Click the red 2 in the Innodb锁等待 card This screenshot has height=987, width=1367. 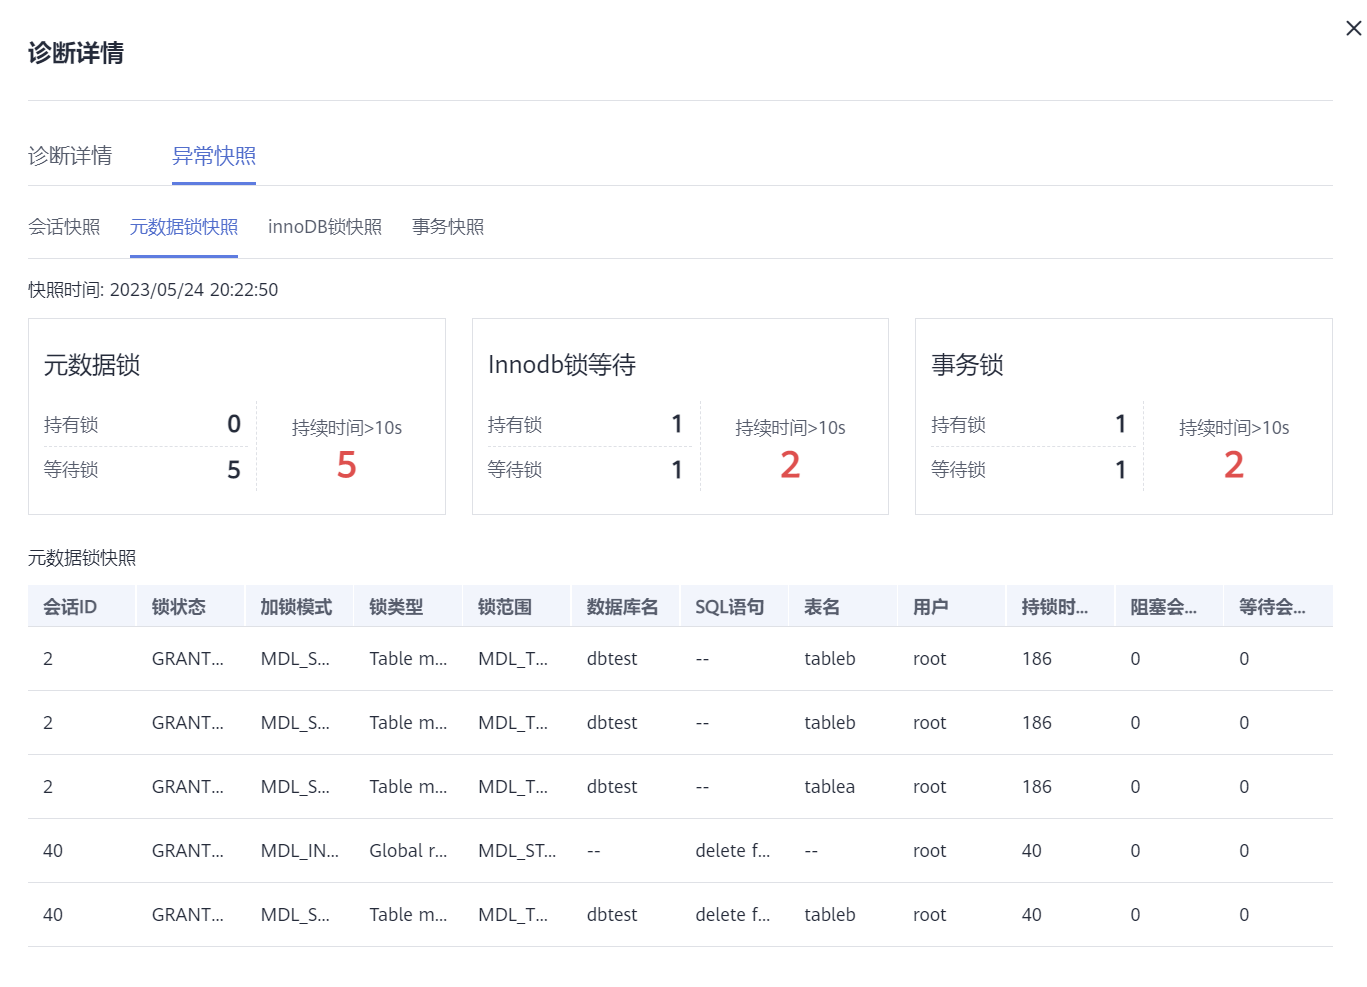pos(790,465)
